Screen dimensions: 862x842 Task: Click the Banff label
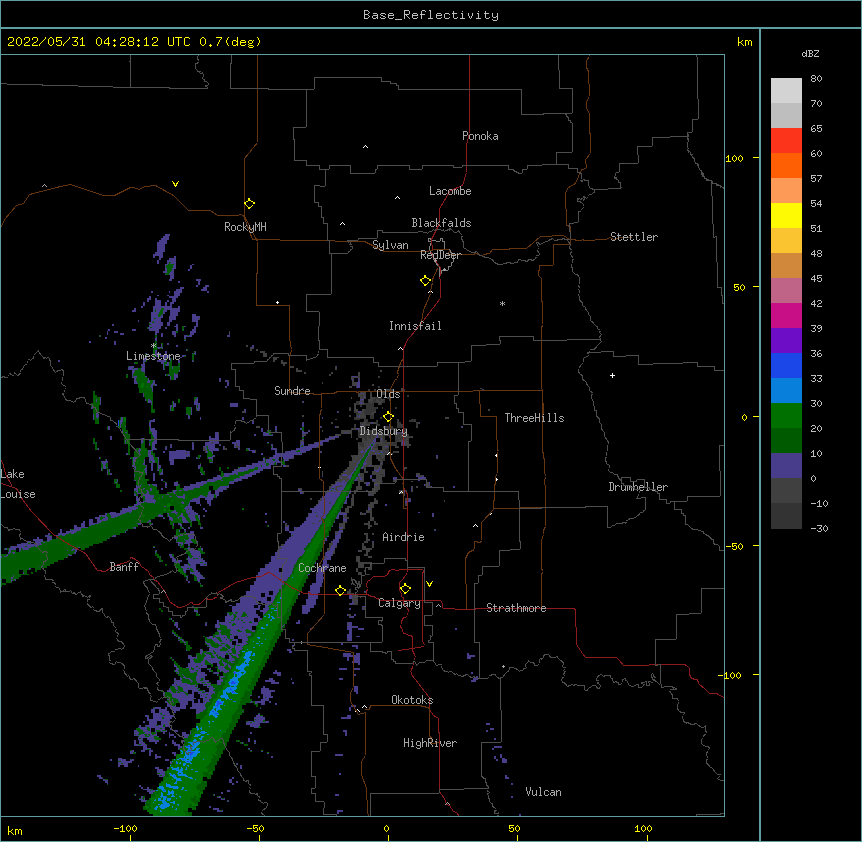click(124, 567)
